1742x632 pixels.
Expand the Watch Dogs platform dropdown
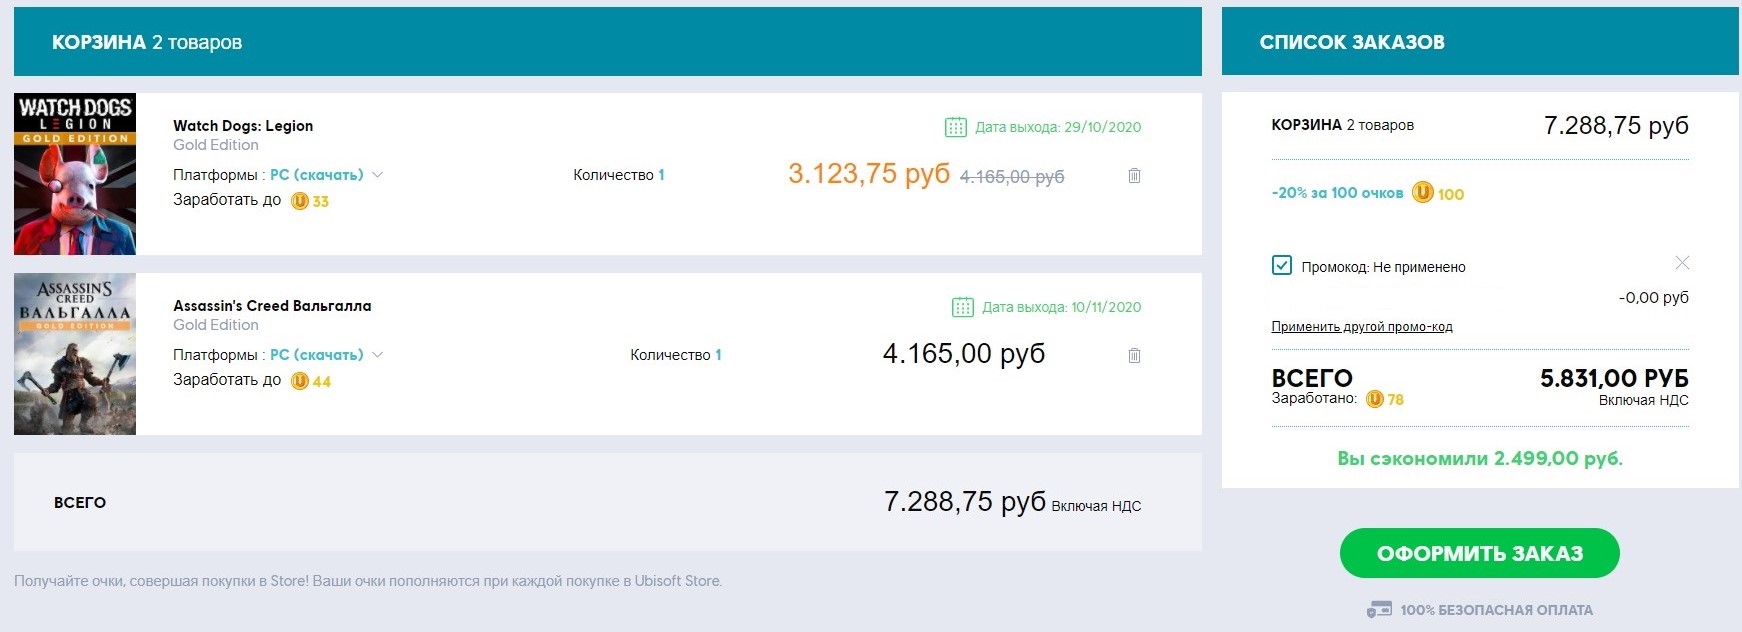378,175
